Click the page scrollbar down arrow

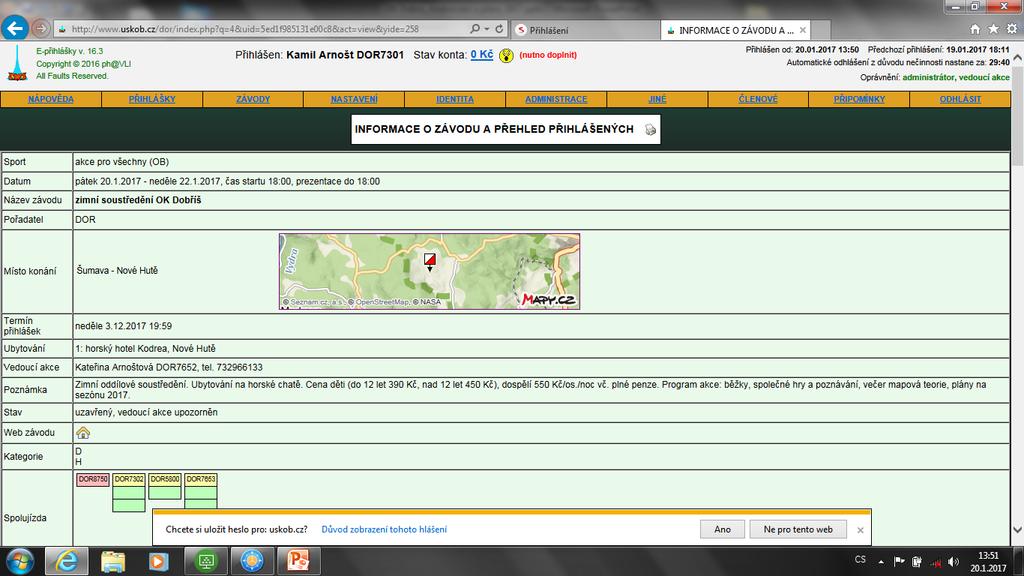click(1017, 530)
